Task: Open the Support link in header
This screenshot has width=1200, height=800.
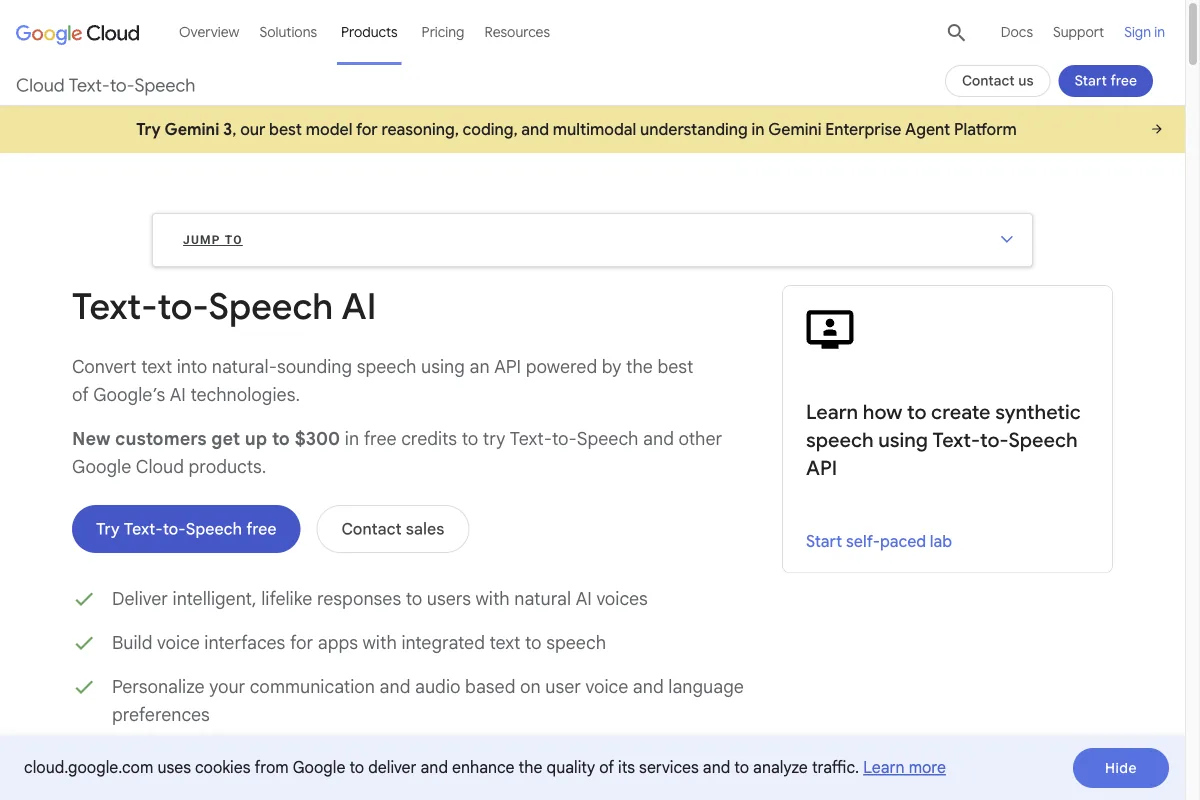Action: pos(1078,32)
